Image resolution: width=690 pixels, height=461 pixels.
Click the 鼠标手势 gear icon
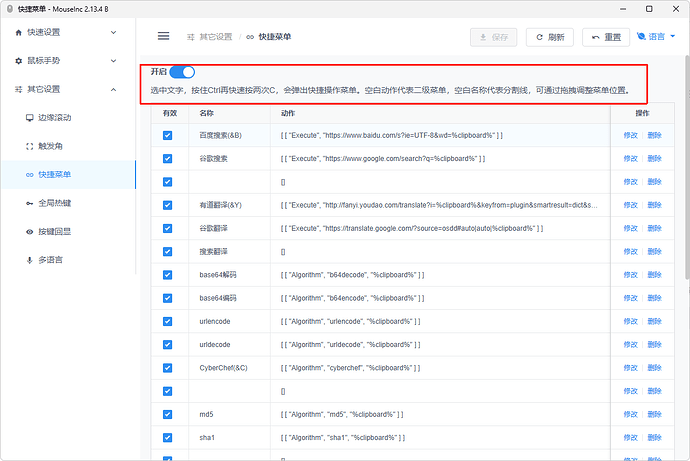point(18,61)
